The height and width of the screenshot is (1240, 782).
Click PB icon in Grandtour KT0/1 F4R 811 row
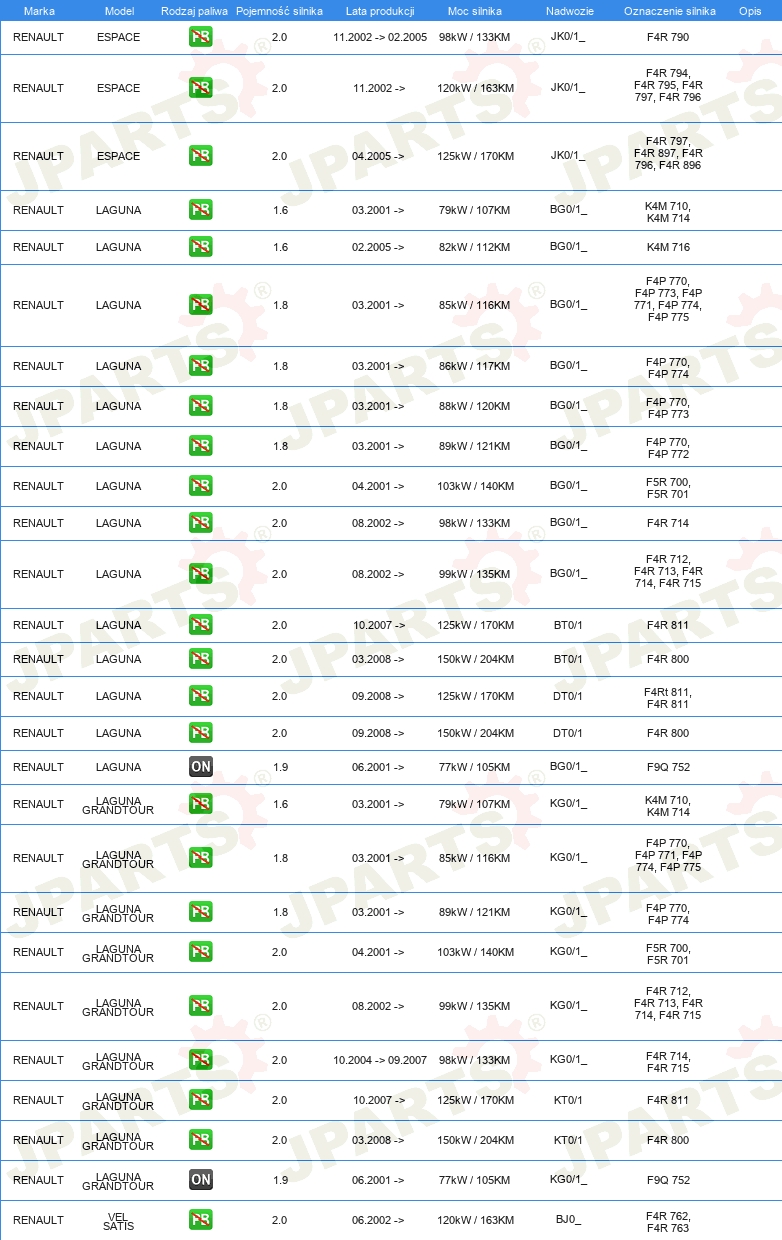pyautogui.click(x=201, y=1100)
